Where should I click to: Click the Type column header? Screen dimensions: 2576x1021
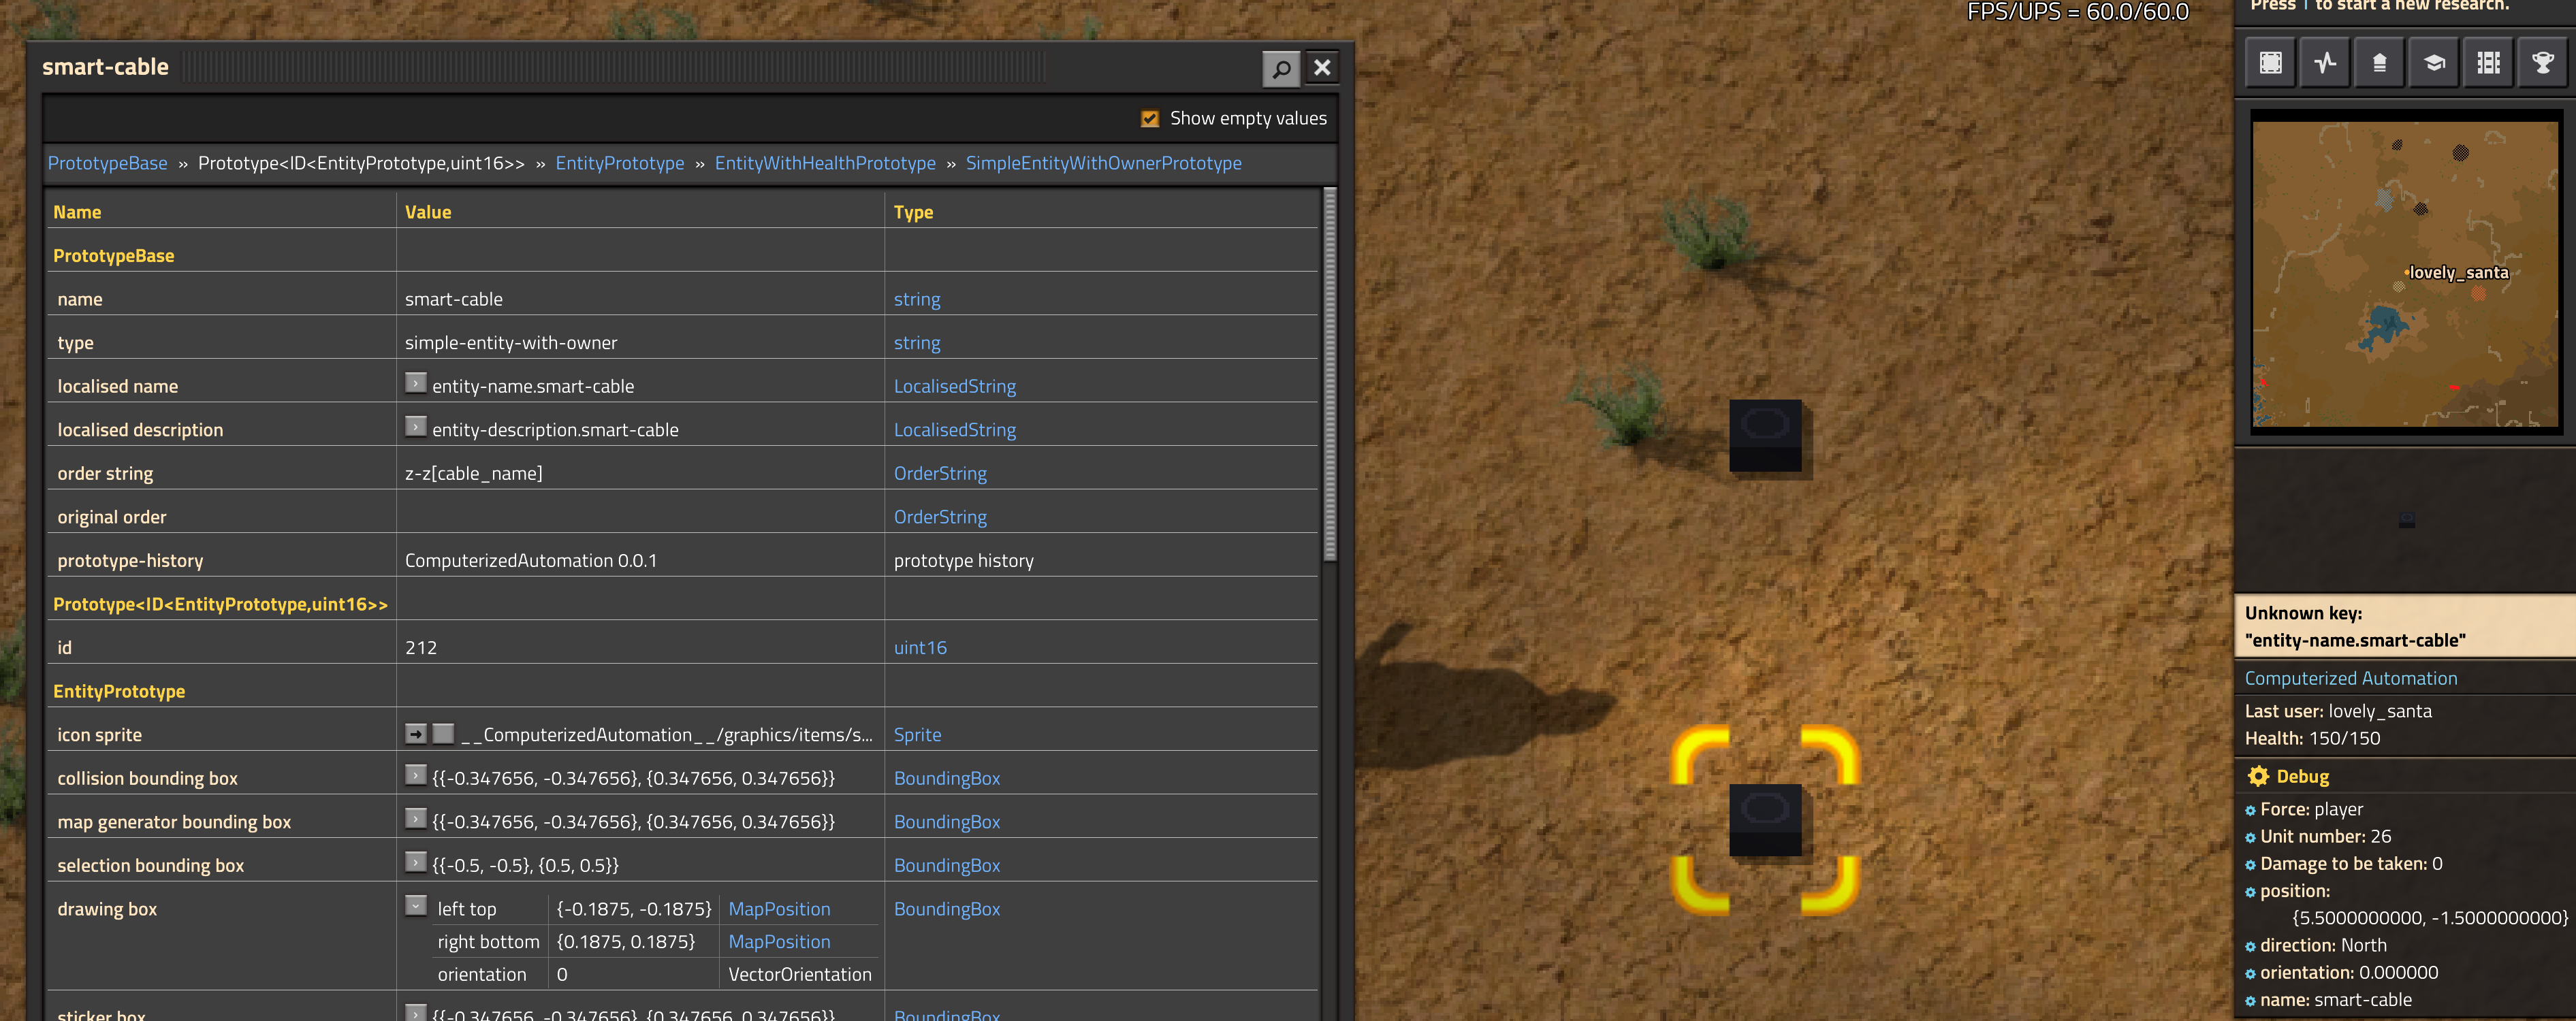coord(913,212)
